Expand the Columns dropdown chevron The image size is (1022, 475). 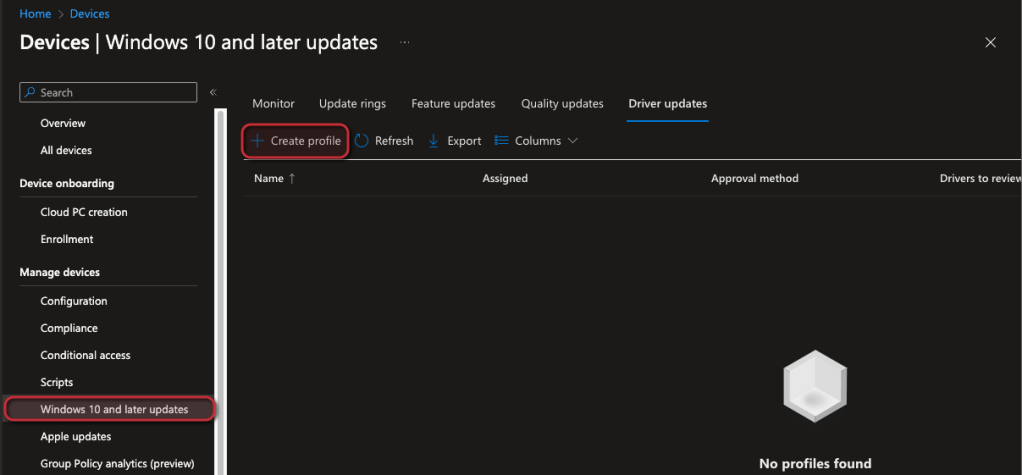pos(573,141)
